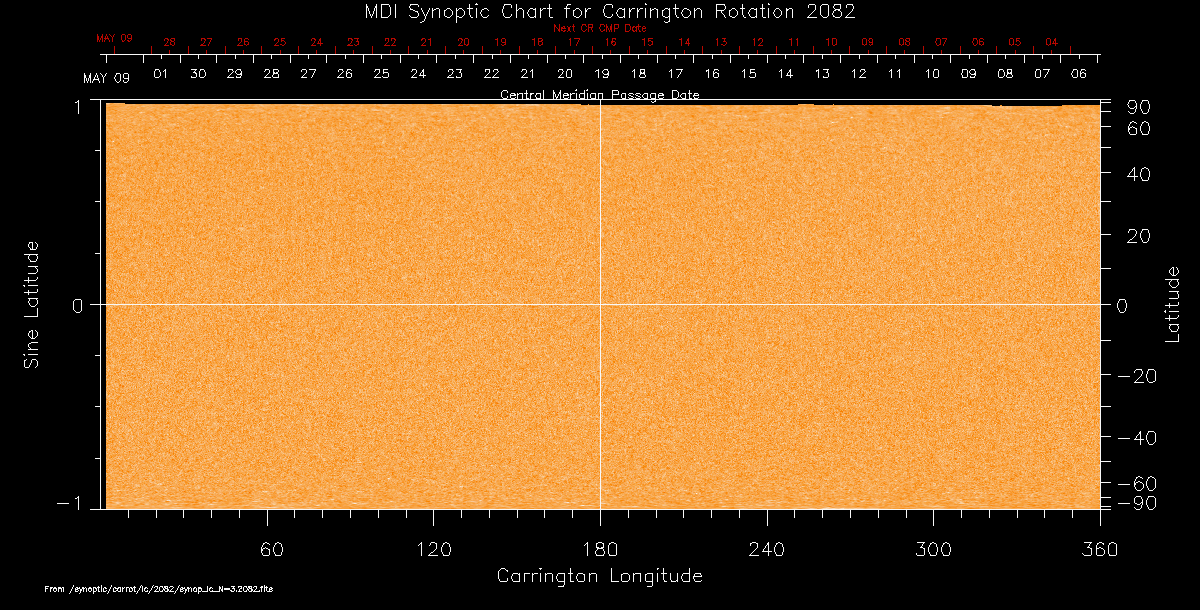This screenshot has height=610, width=1200.
Task: Click the intersection of equator and 180 meridian
Action: [600, 304]
